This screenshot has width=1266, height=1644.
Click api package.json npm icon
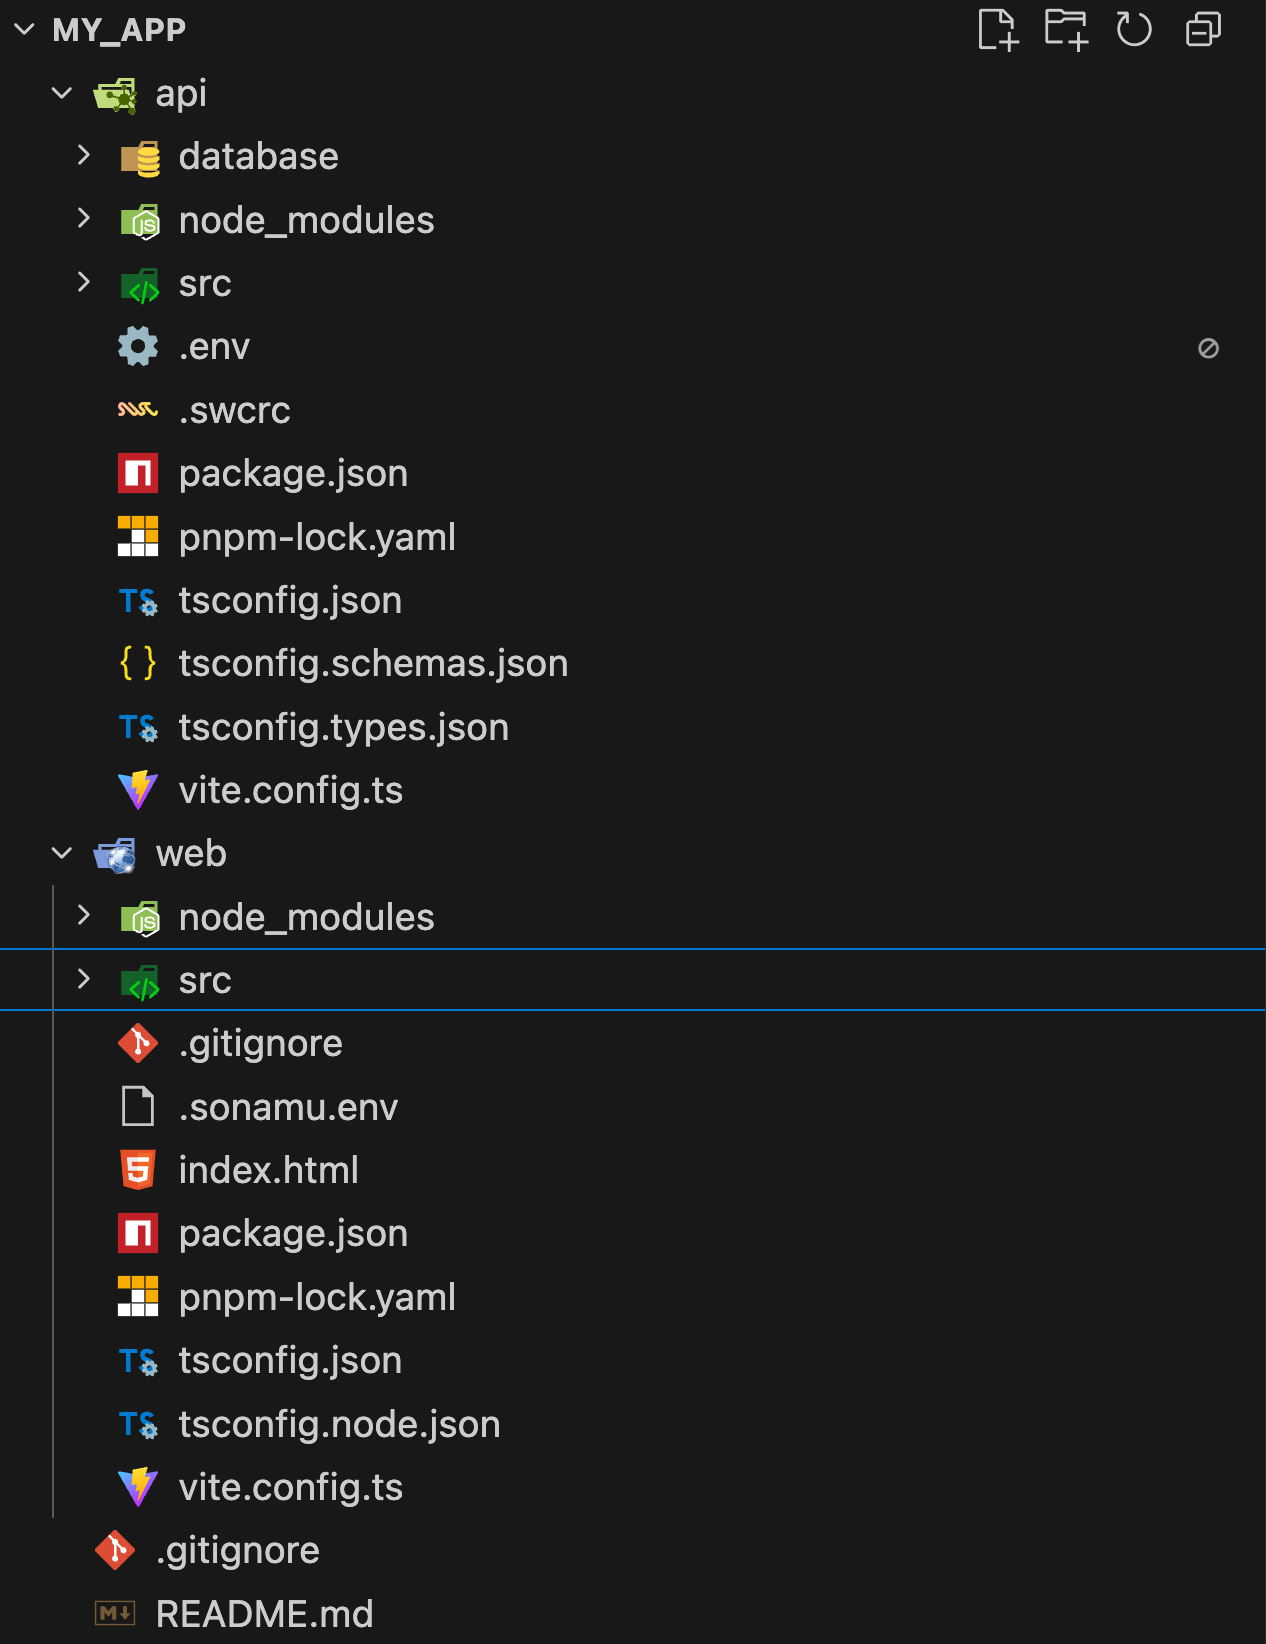click(x=138, y=473)
